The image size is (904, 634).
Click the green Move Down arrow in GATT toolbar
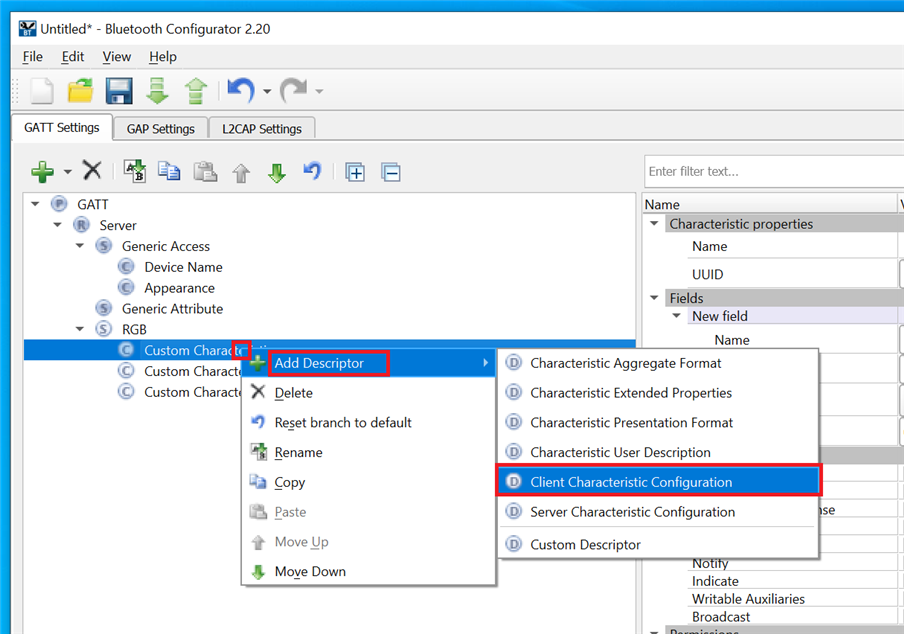[x=277, y=172]
